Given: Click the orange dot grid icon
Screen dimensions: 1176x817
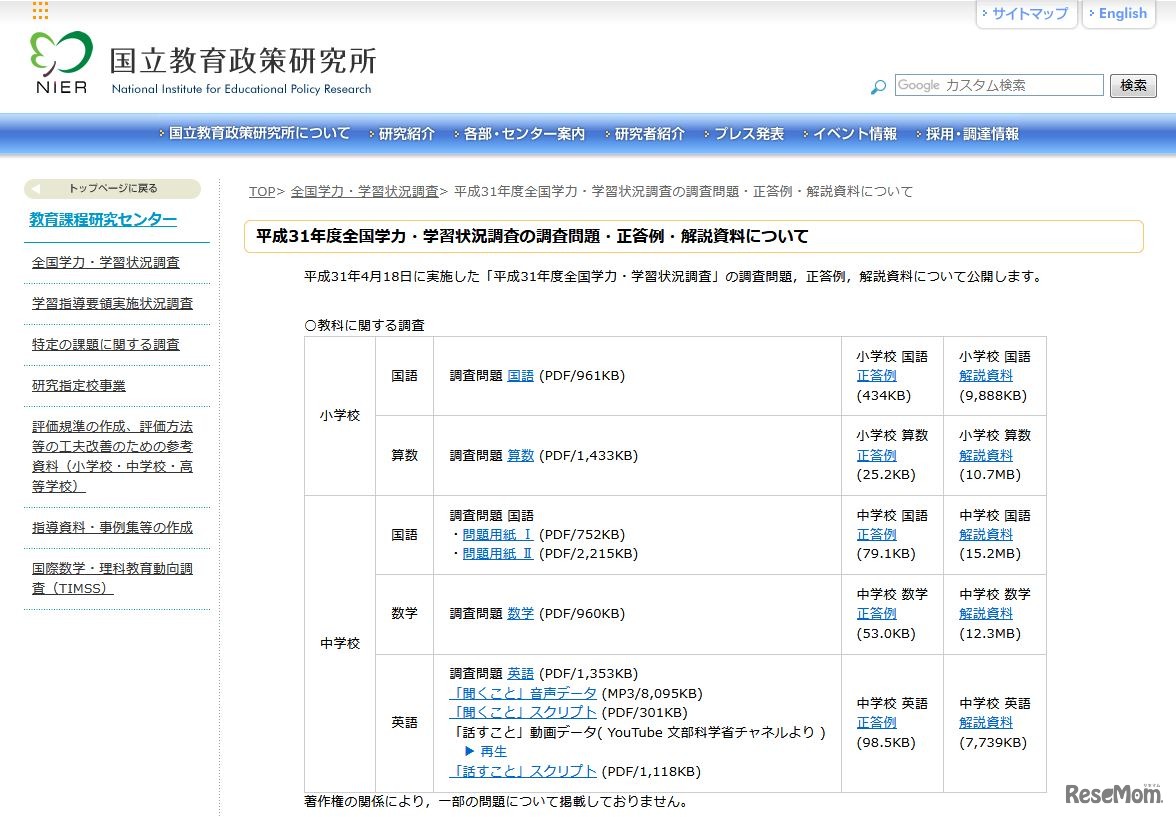Looking at the screenshot, I should (40, 11).
